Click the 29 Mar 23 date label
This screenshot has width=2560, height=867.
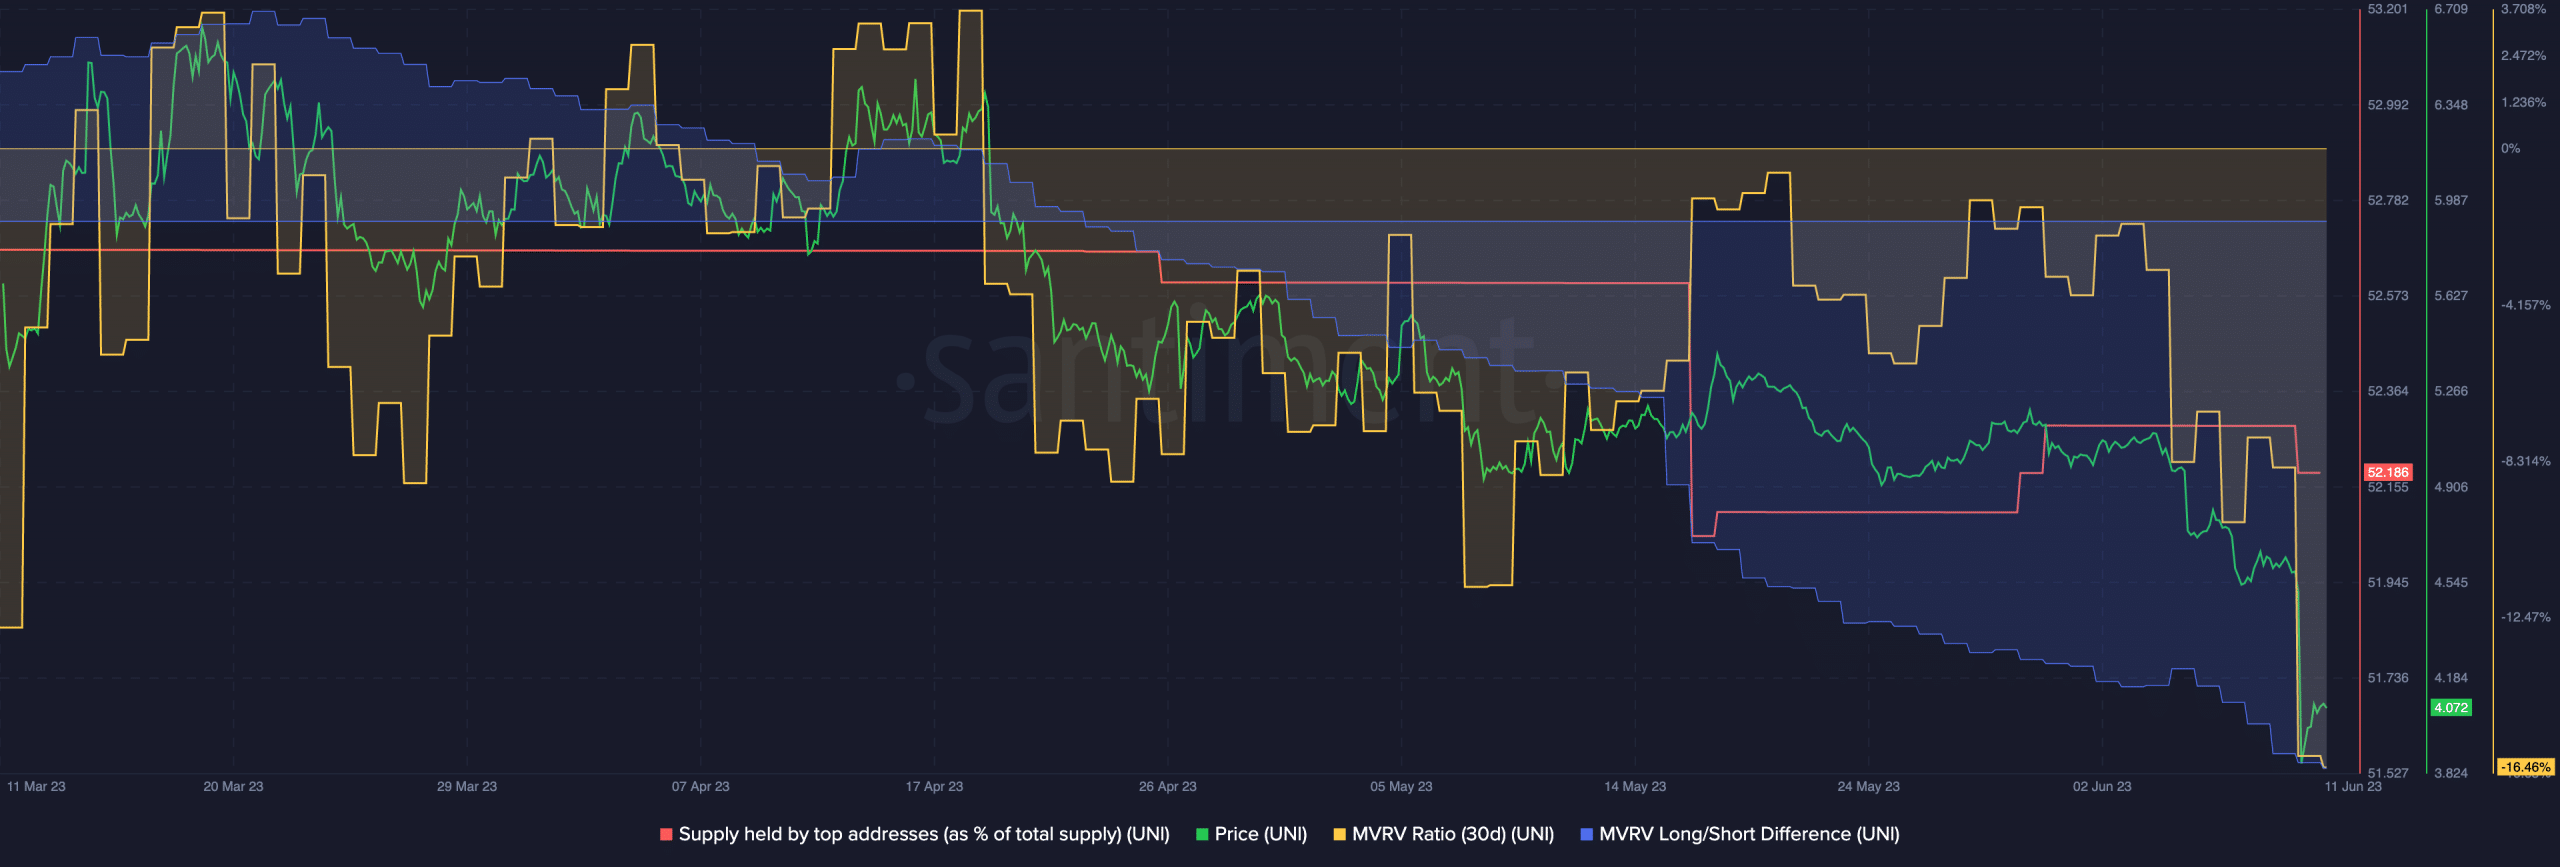pyautogui.click(x=467, y=787)
